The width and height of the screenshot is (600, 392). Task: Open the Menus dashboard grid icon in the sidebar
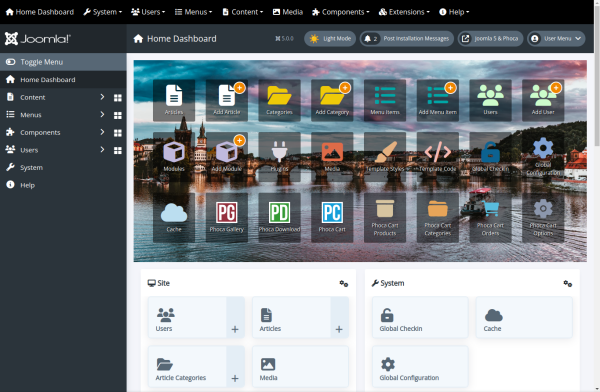click(118, 115)
